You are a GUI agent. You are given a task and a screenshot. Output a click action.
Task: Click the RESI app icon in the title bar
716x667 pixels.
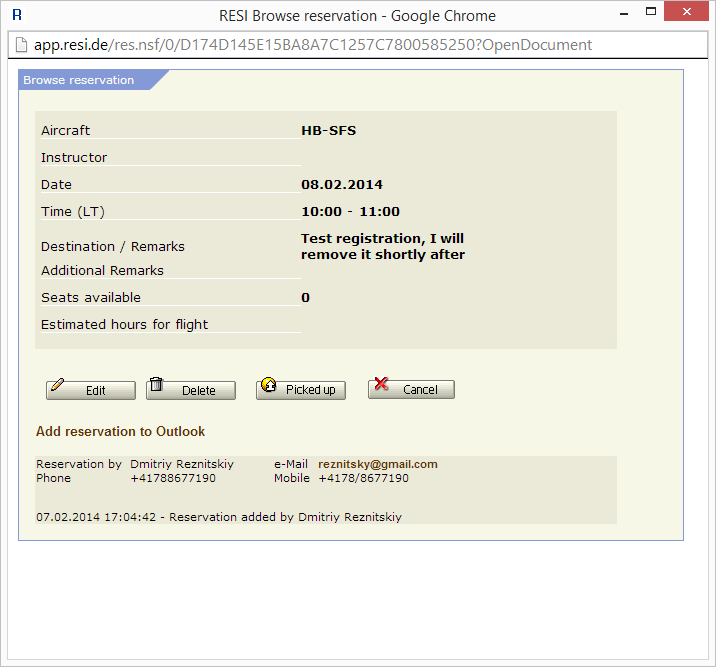click(17, 15)
